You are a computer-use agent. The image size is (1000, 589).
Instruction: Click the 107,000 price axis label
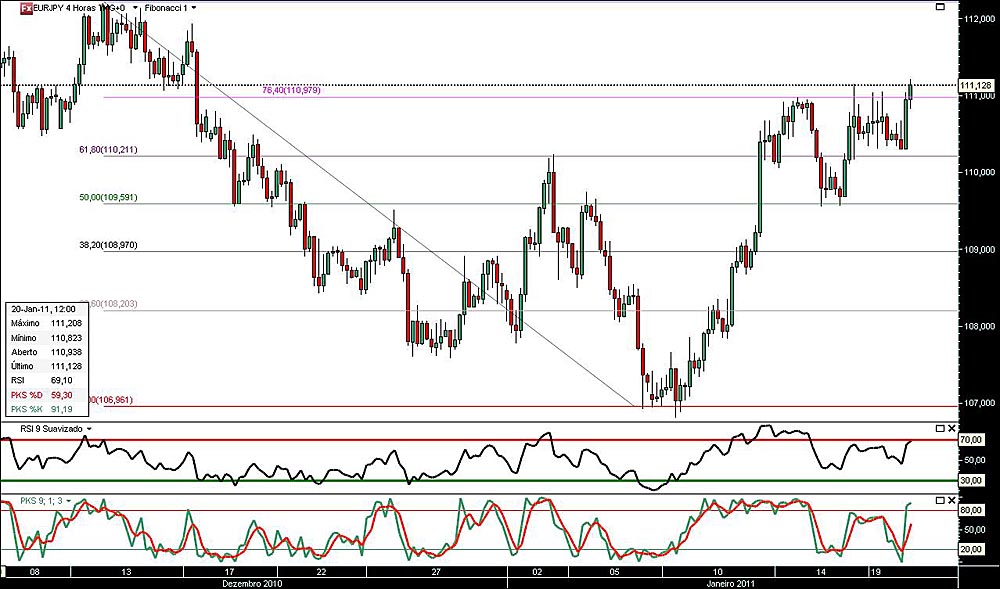[x=980, y=403]
